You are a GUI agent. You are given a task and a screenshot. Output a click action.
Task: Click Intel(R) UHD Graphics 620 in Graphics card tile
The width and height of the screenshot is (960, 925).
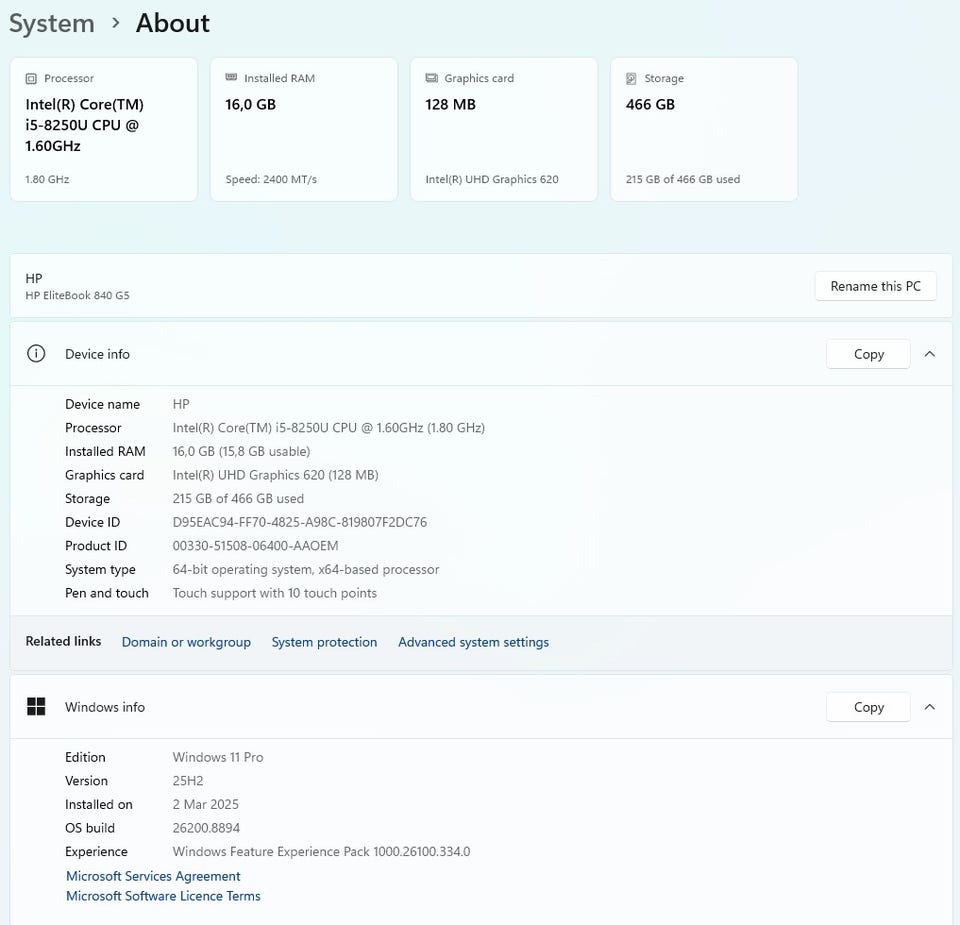coord(492,179)
